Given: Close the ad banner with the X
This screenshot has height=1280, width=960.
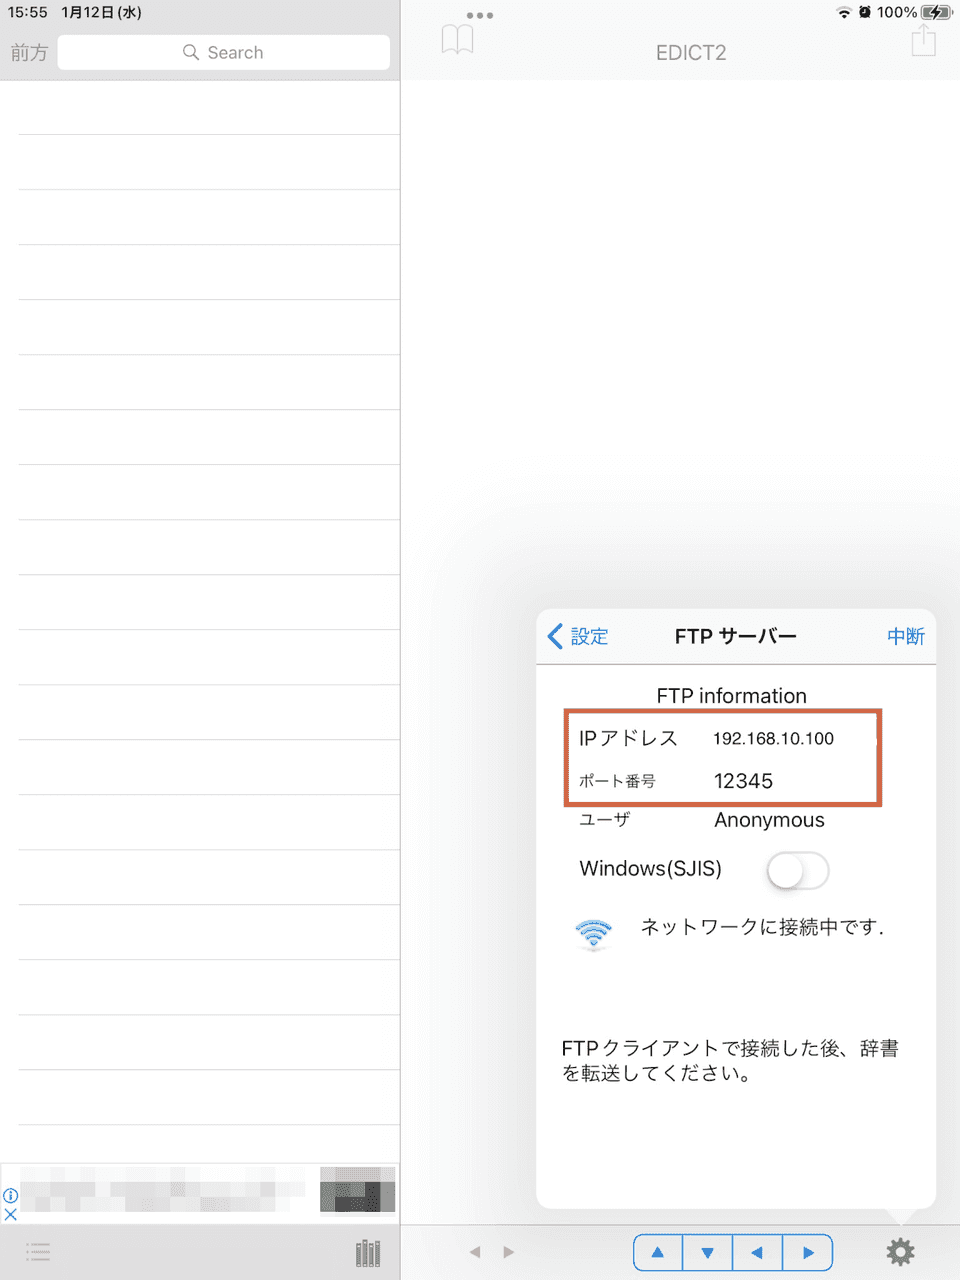Looking at the screenshot, I should click(x=10, y=1215).
